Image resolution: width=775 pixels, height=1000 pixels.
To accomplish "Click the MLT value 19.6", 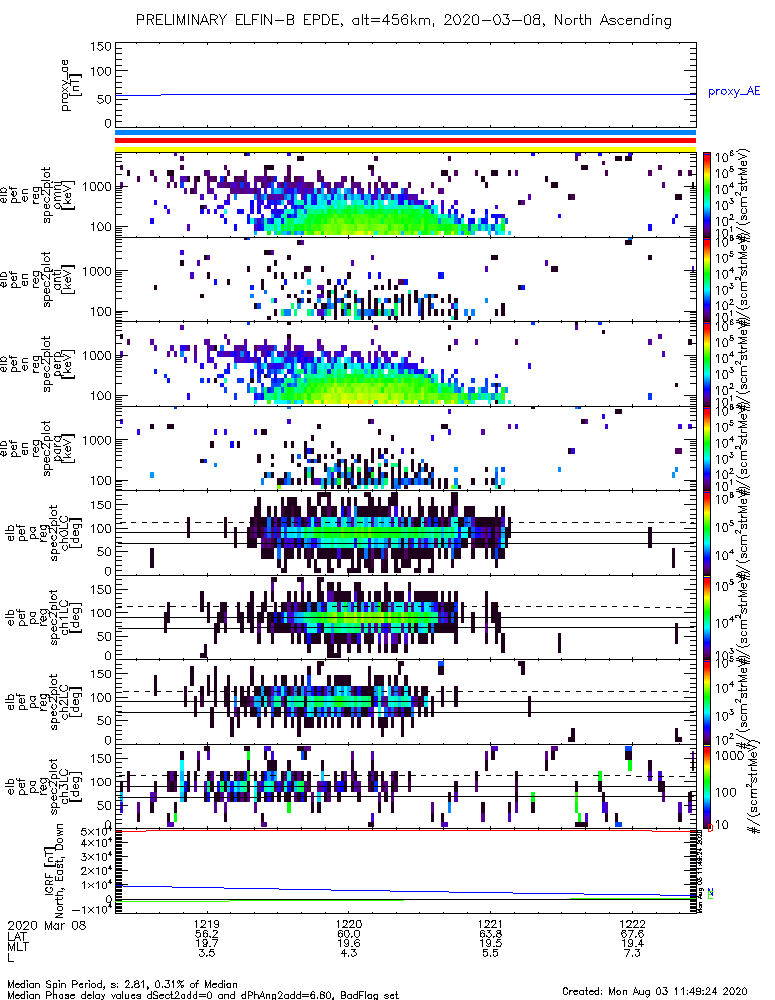I will [x=349, y=943].
